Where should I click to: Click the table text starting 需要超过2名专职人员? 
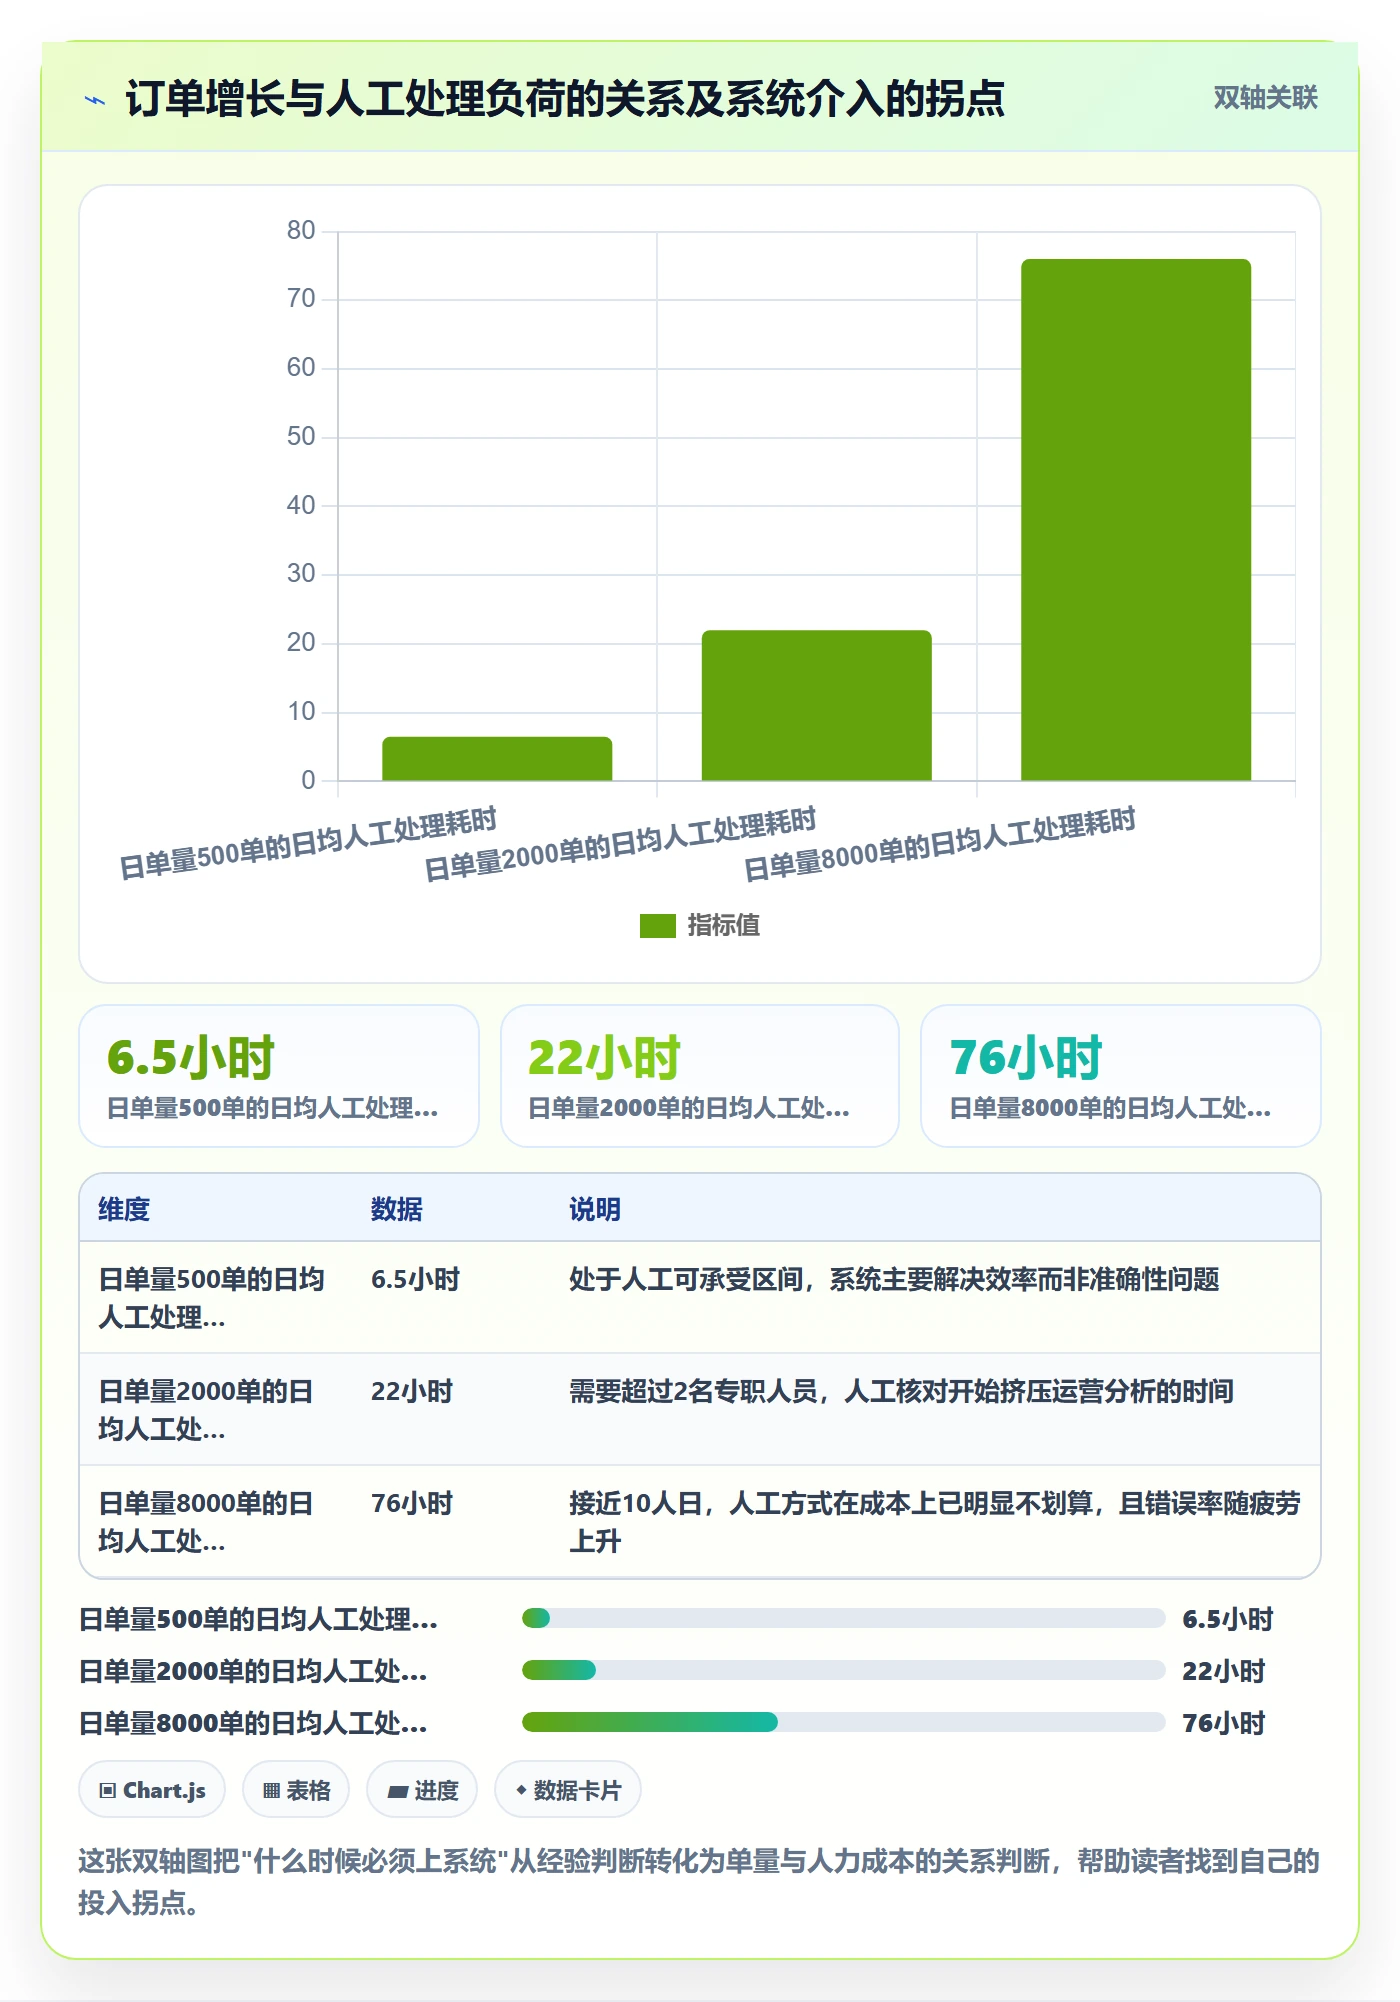coord(901,1391)
